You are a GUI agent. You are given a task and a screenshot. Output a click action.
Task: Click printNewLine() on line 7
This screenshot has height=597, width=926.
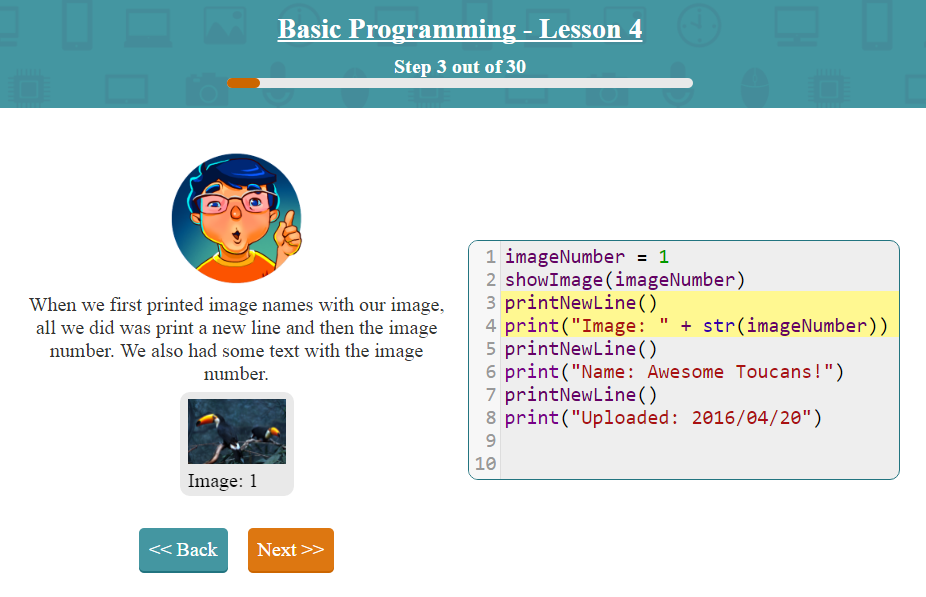click(581, 395)
